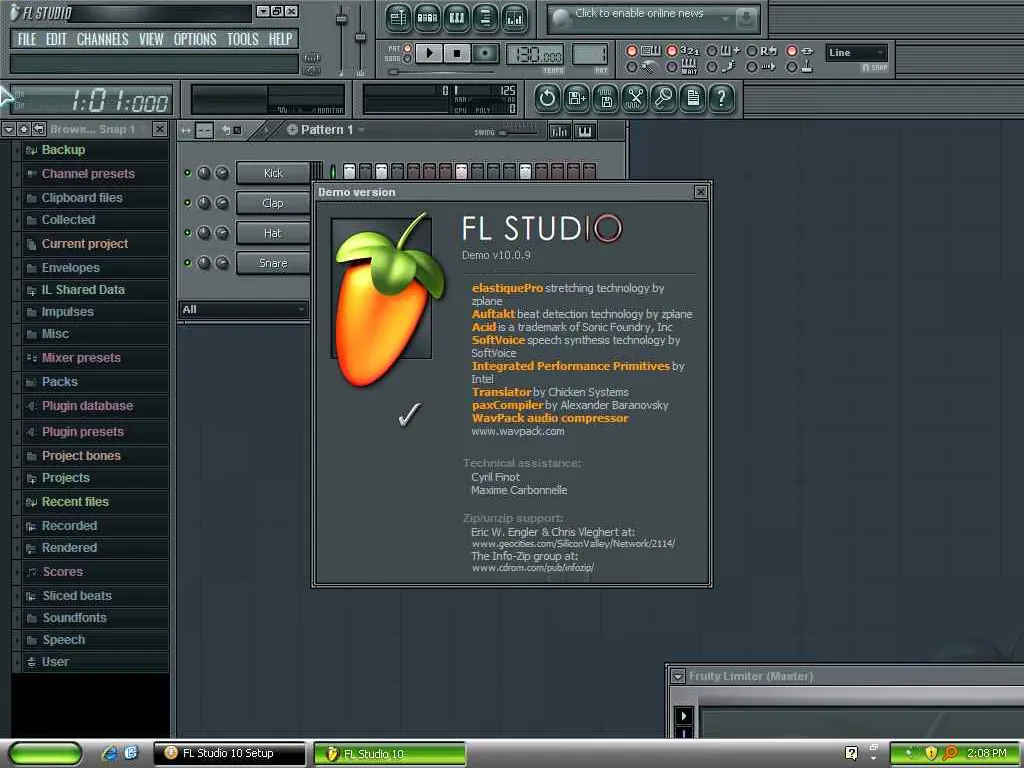Open the audio editor scissors icon
The width and height of the screenshot is (1024, 768).
[x=635, y=99]
